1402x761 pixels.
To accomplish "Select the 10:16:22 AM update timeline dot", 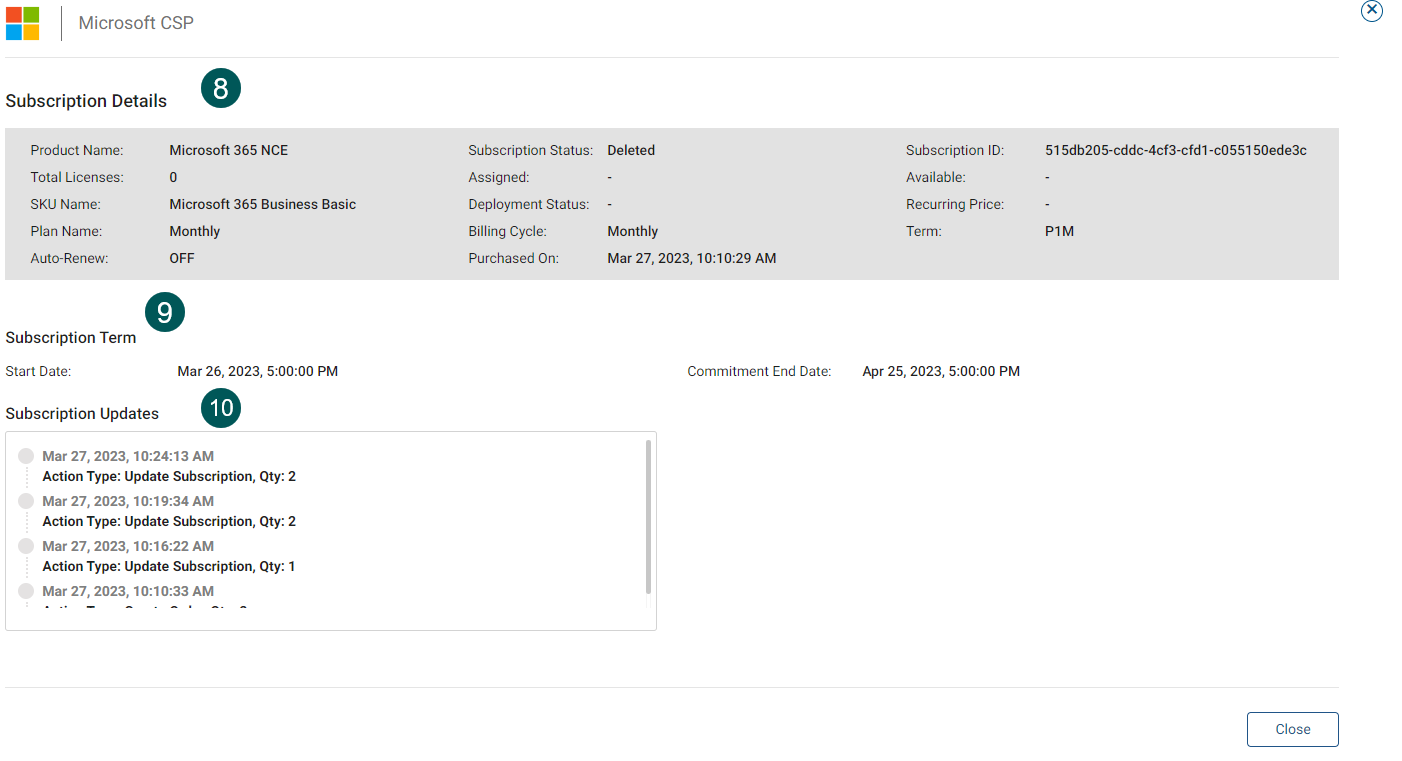I will (x=26, y=546).
